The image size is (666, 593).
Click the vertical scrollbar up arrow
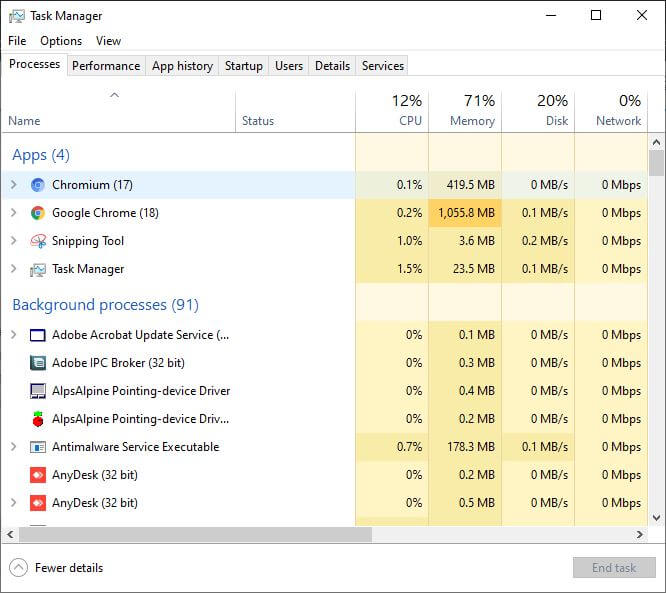pyautogui.click(x=656, y=142)
